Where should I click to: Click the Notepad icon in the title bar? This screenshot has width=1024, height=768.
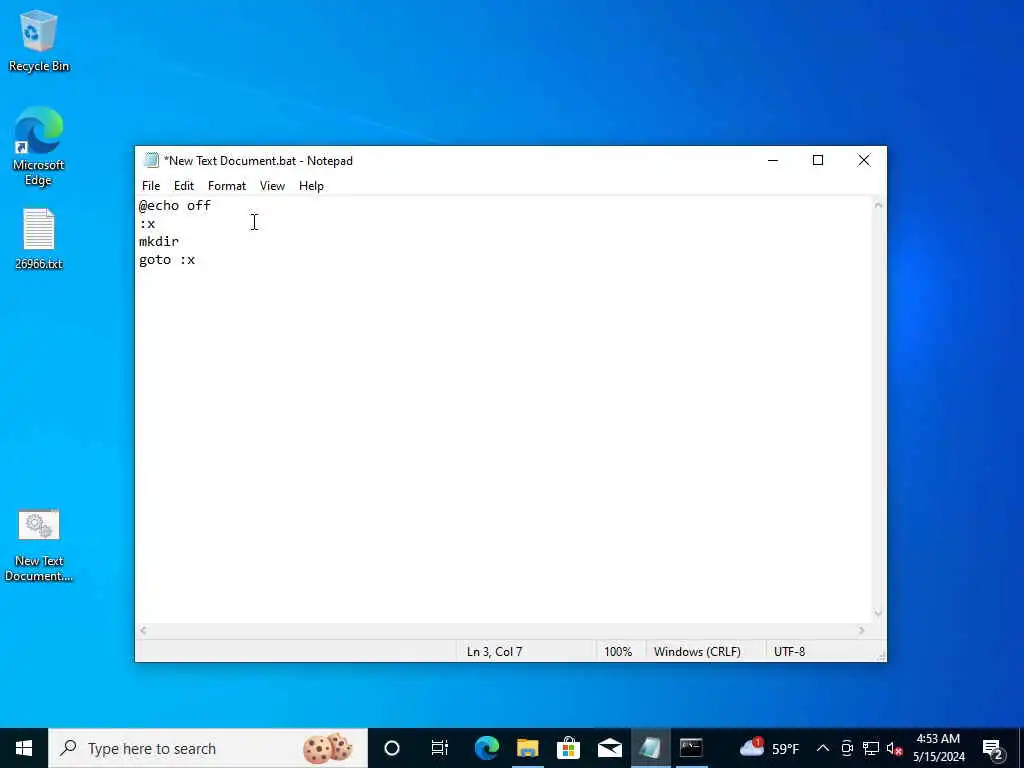(152, 160)
